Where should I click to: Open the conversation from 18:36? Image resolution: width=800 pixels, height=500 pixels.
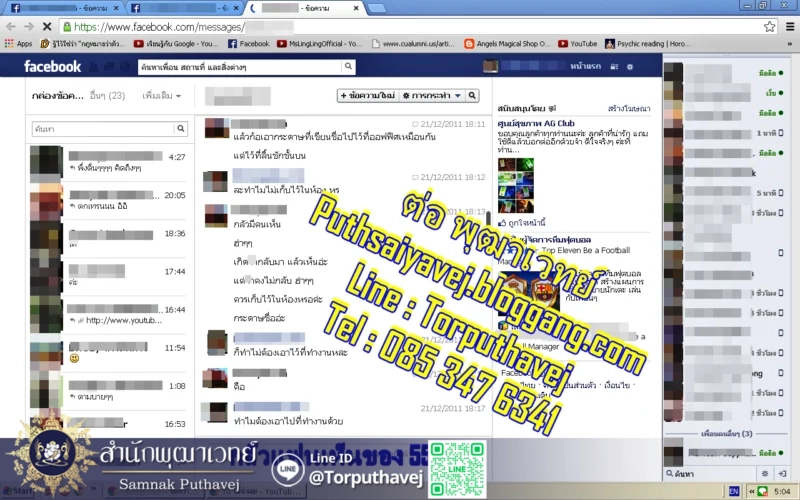pos(110,239)
